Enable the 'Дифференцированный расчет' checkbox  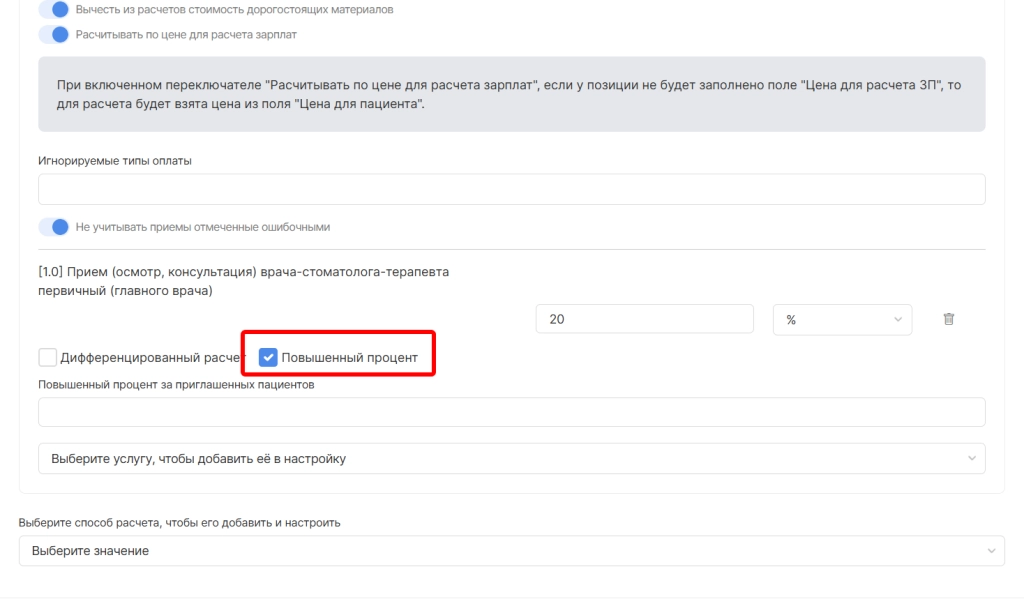(x=48, y=357)
